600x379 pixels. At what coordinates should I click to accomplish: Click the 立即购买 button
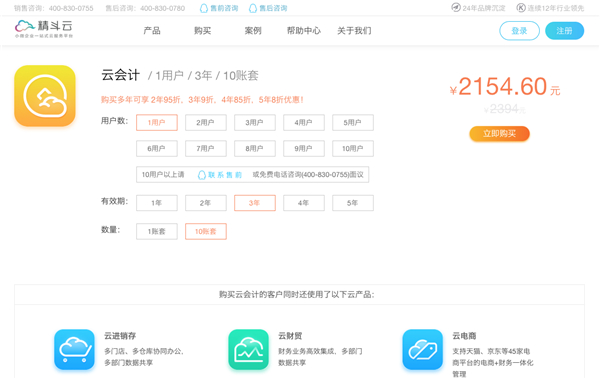coord(499,134)
